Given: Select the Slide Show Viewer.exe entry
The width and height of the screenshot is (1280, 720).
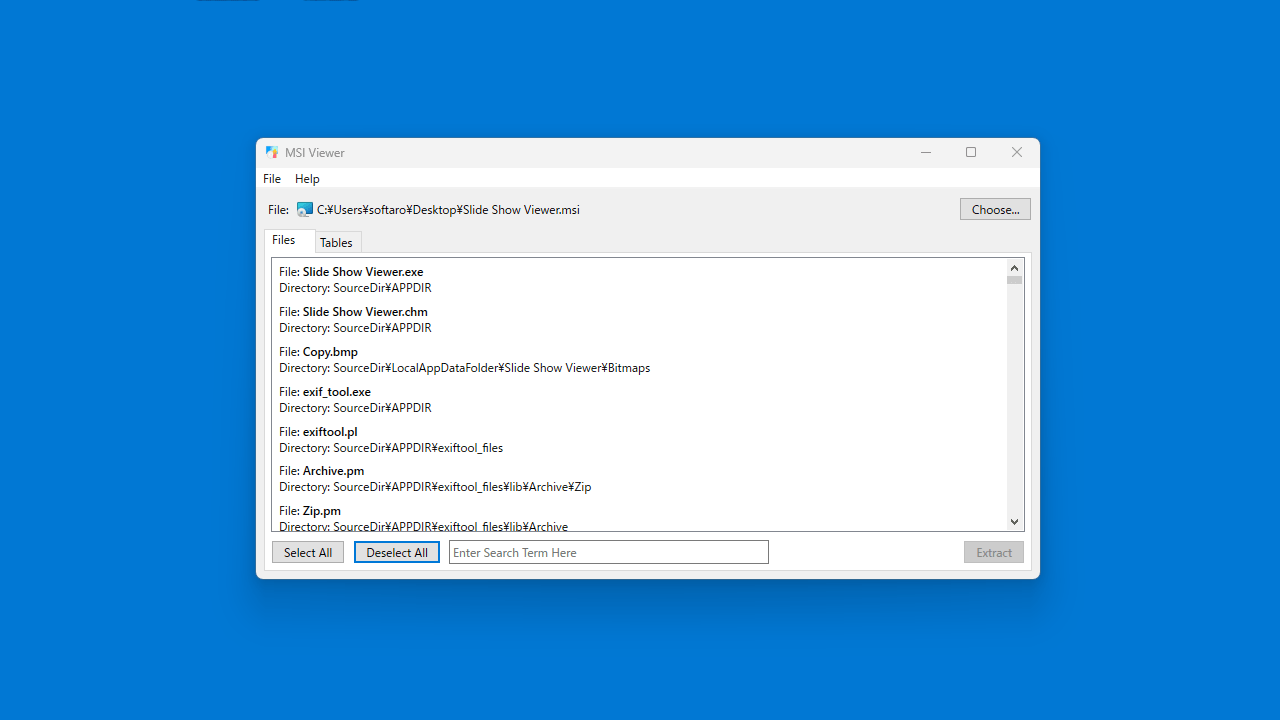Looking at the screenshot, I should tap(639, 280).
